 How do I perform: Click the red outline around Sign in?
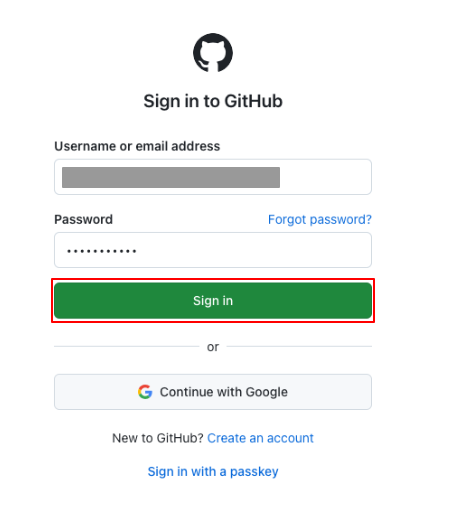point(213,279)
